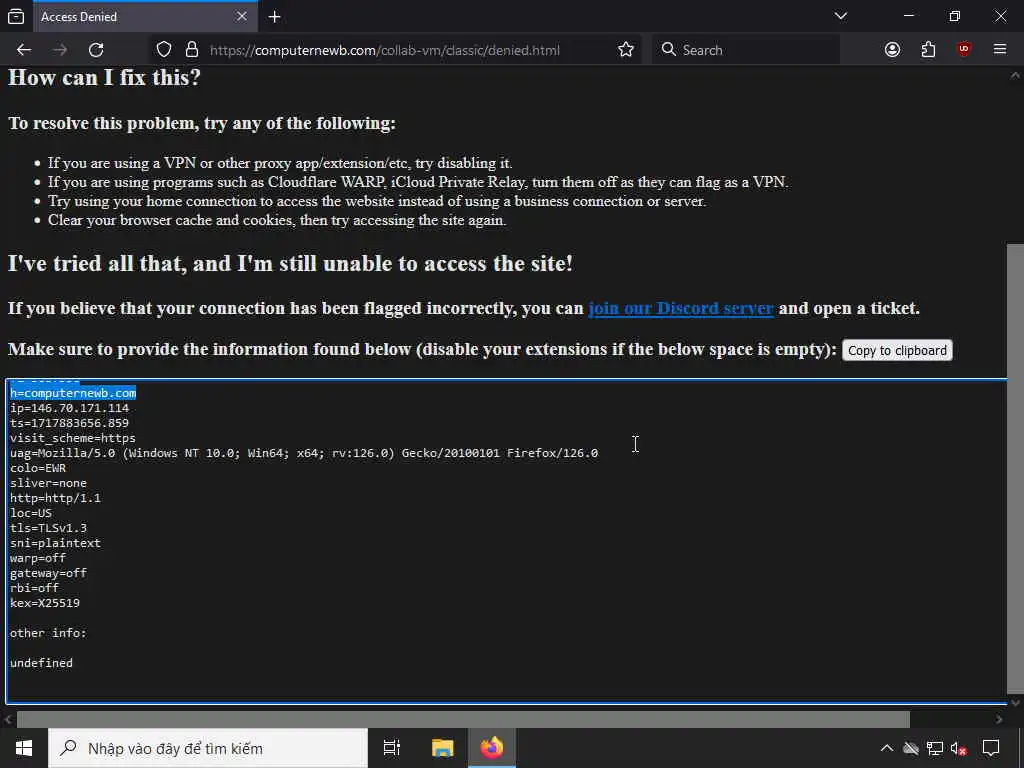The height and width of the screenshot is (768, 1024).
Task: Click the visit_scheme=https line
Action: (72, 438)
